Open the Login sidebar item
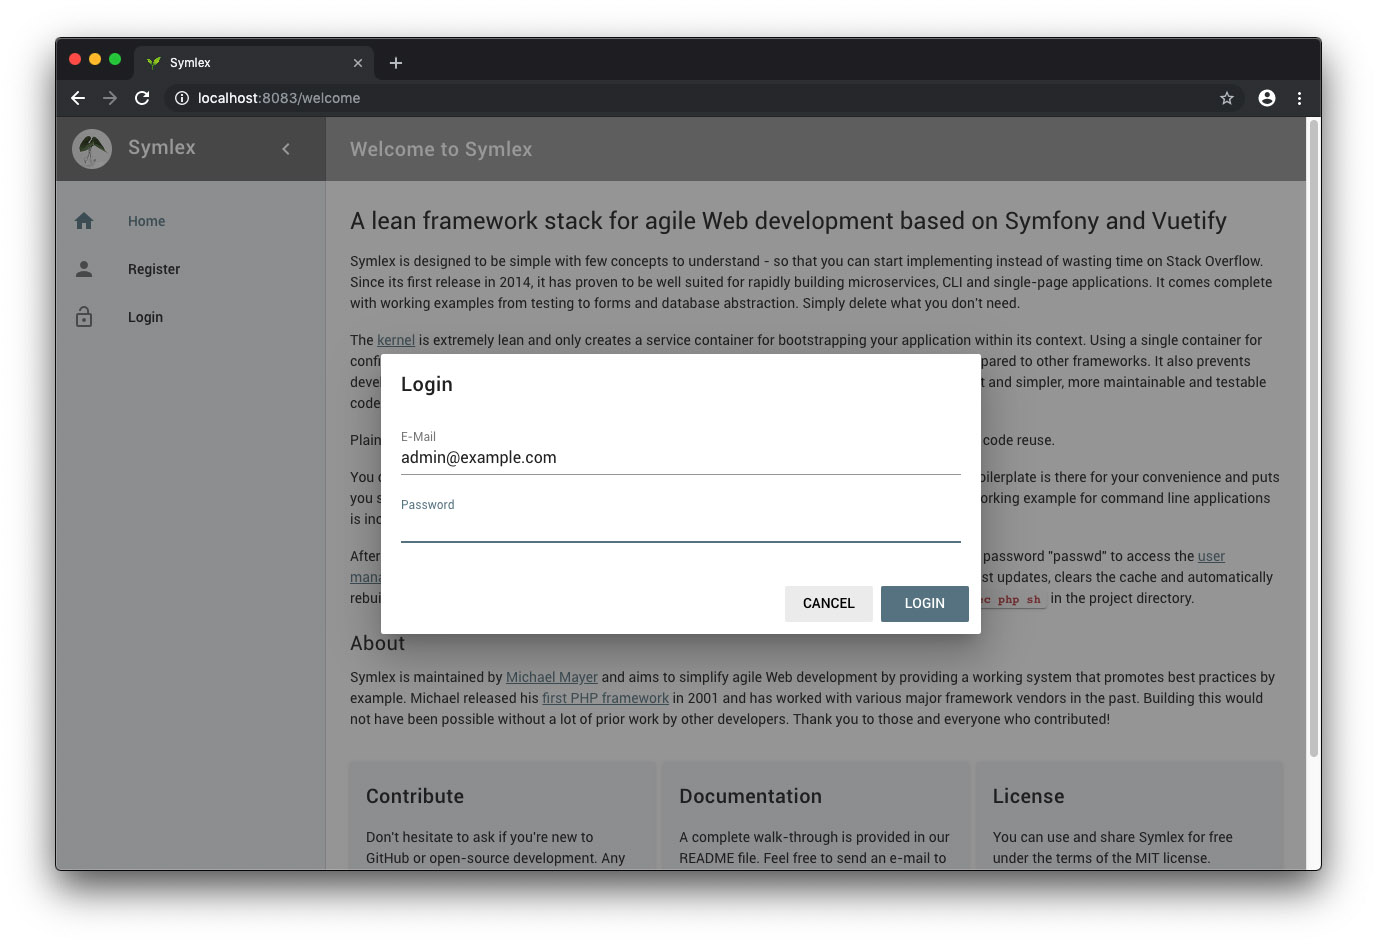 (191, 317)
